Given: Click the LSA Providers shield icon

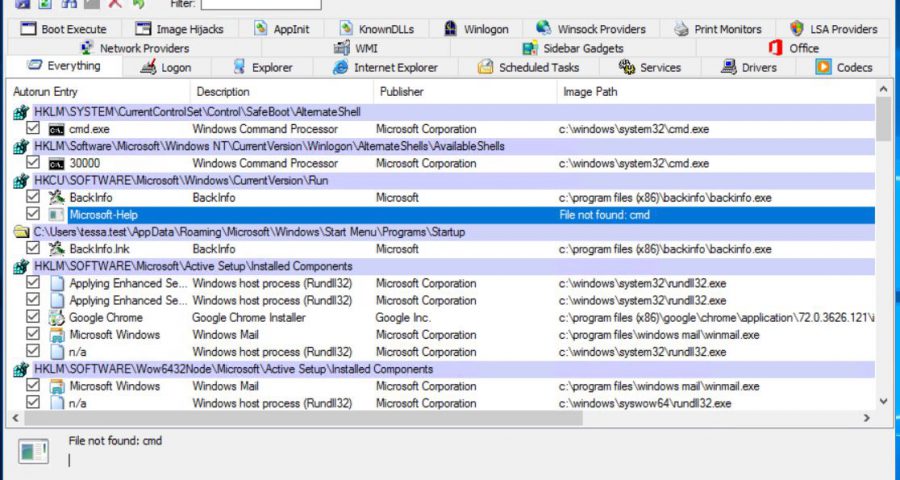Looking at the screenshot, I should click(x=797, y=28).
